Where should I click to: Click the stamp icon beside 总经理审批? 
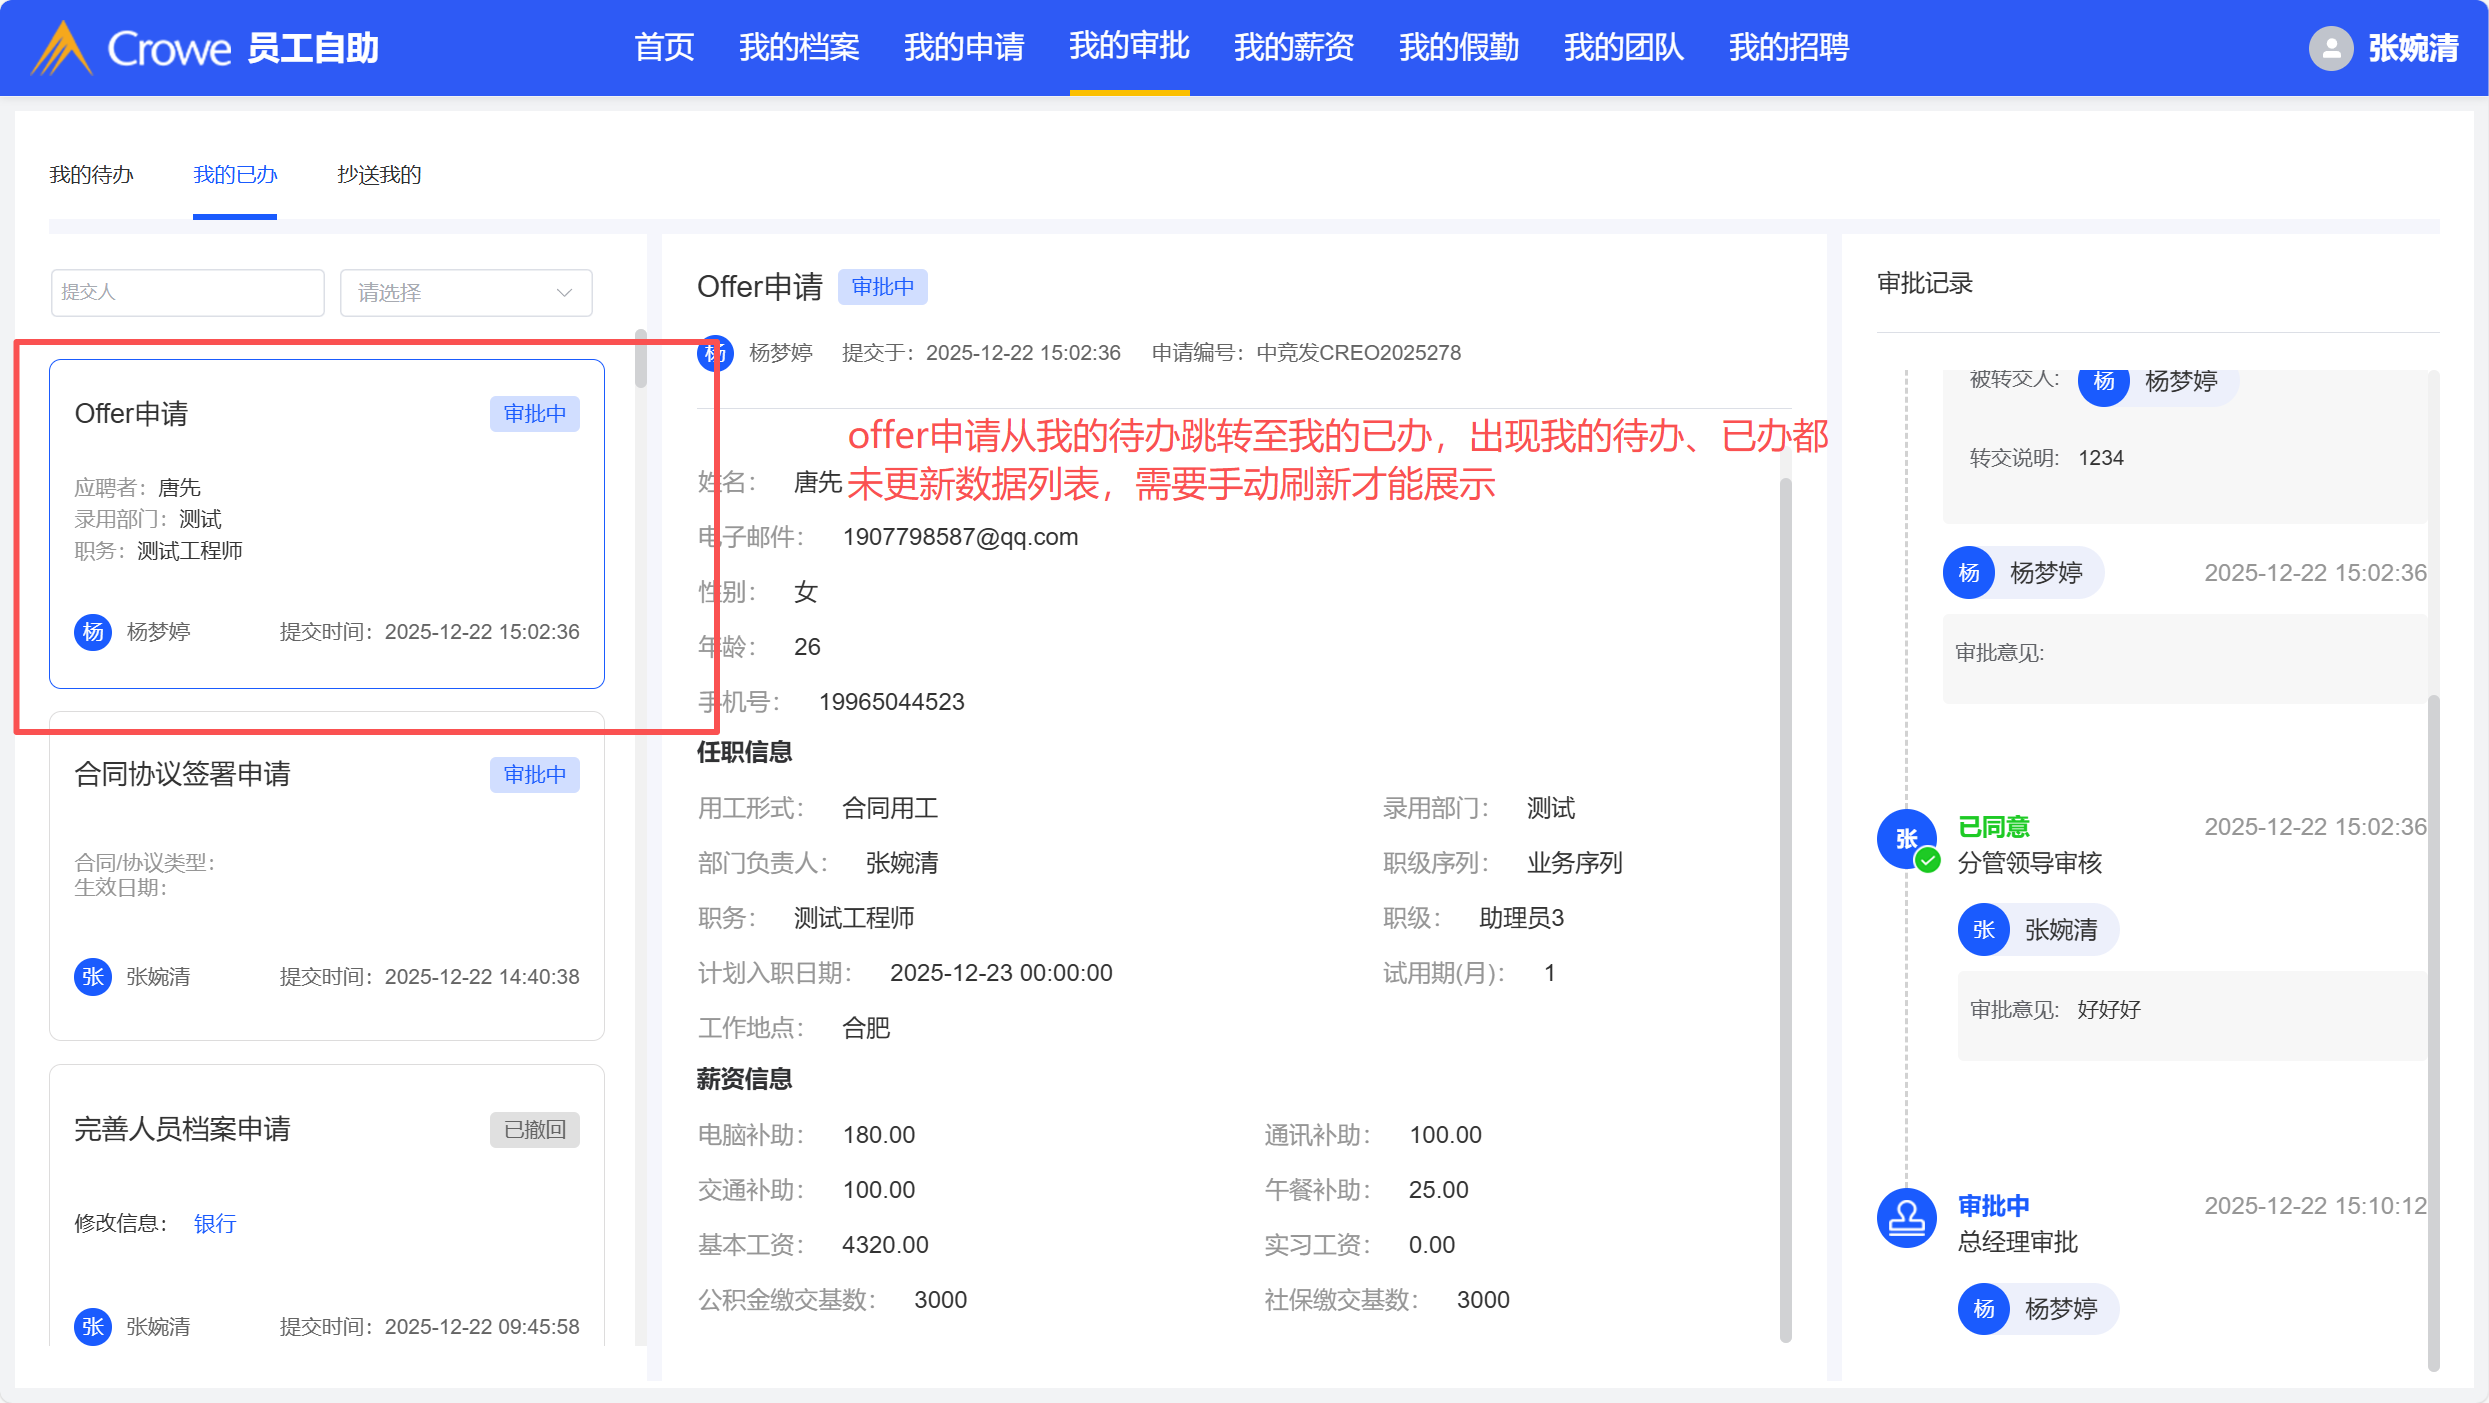click(1906, 1218)
